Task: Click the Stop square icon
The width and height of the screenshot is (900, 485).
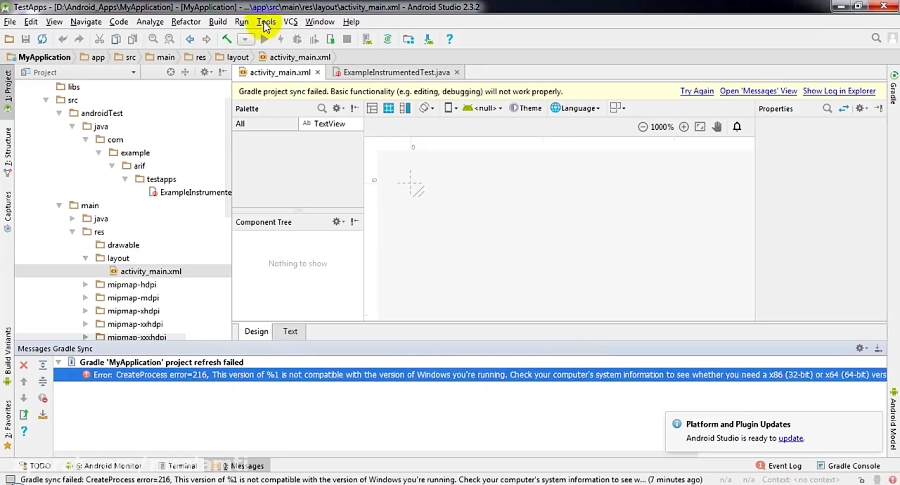Action: pyautogui.click(x=347, y=39)
